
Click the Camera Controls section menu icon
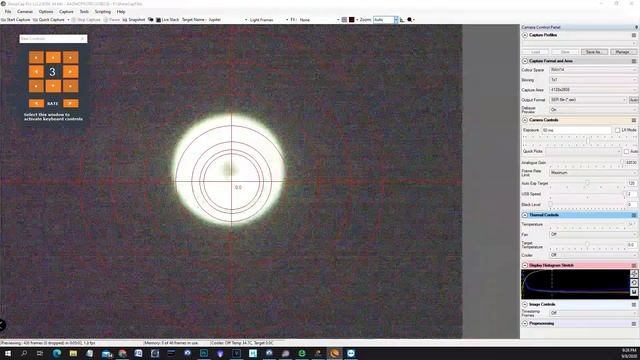coord(634,120)
